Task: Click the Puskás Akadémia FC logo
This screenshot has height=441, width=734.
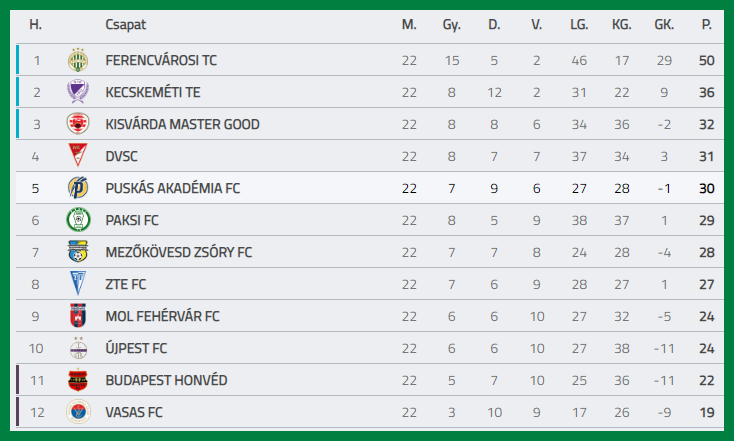Action: (78, 188)
